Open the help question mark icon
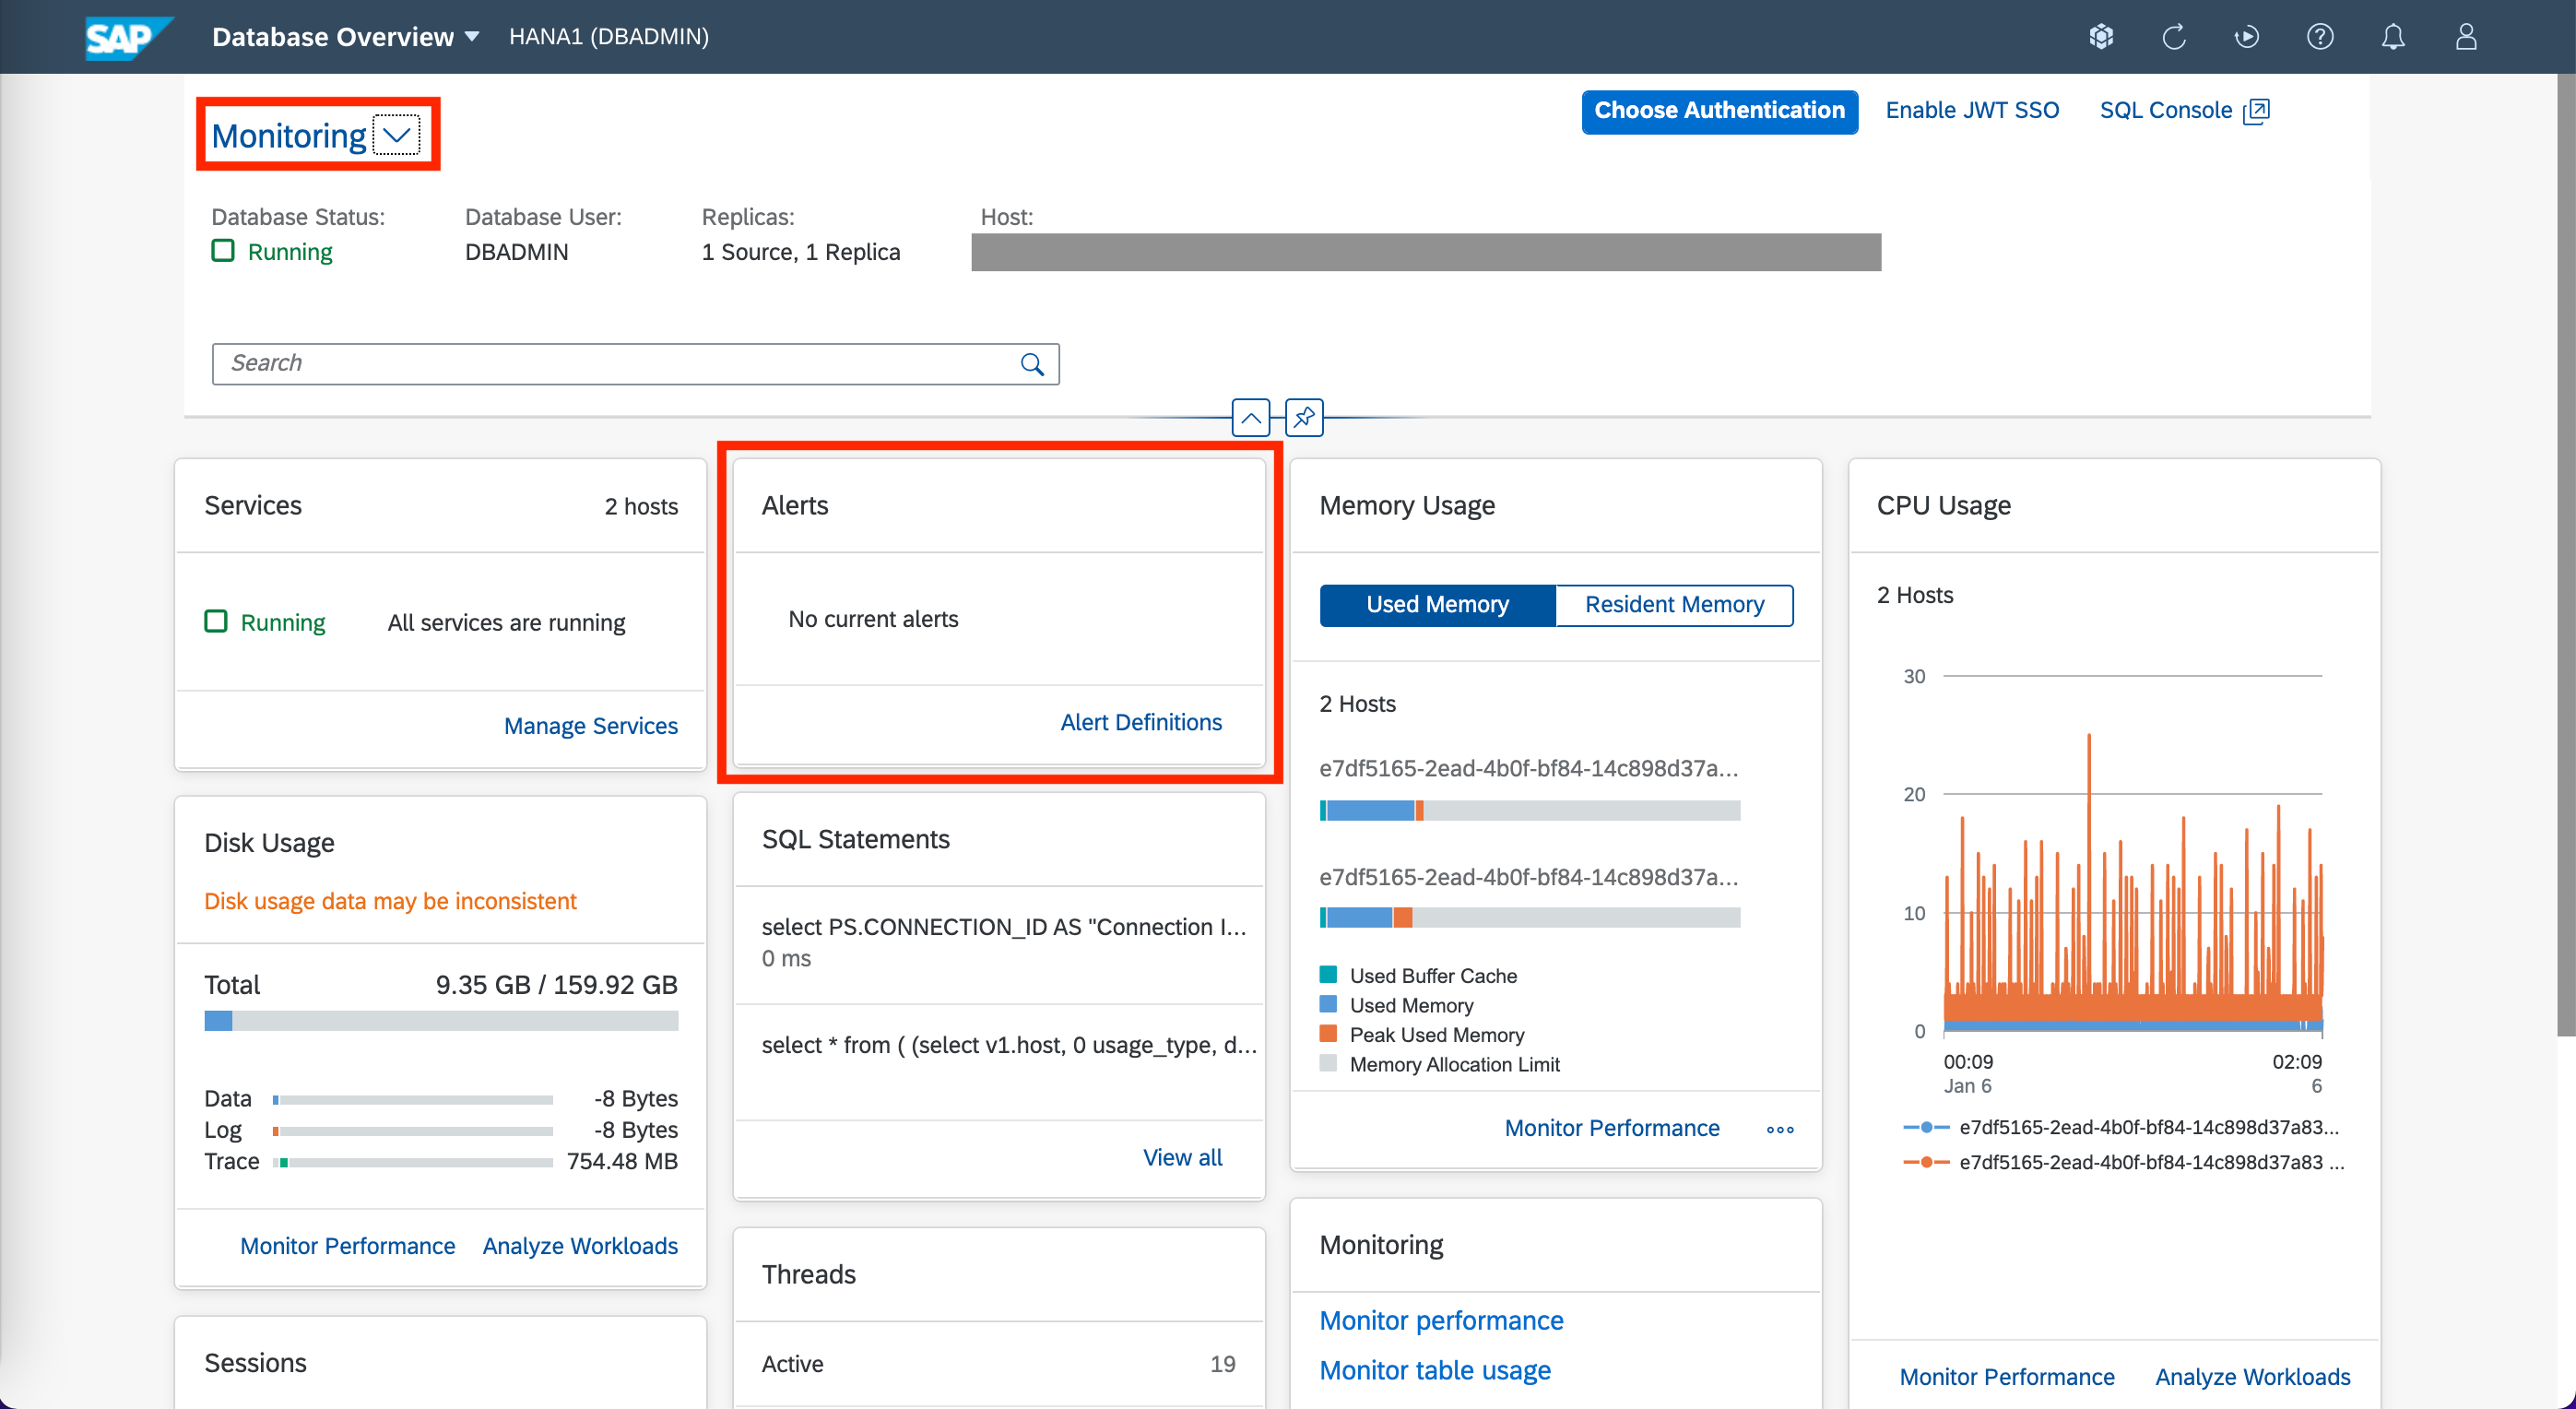This screenshot has width=2576, height=1409. [2320, 37]
